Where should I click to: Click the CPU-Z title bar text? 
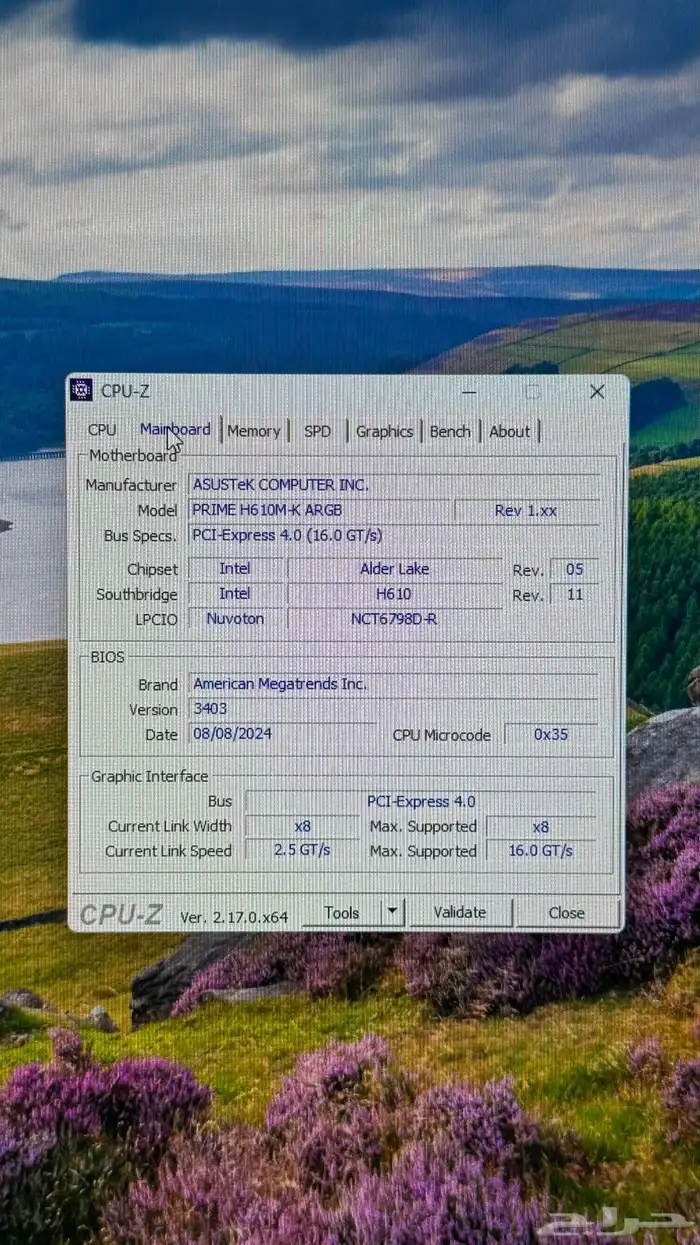(x=125, y=391)
